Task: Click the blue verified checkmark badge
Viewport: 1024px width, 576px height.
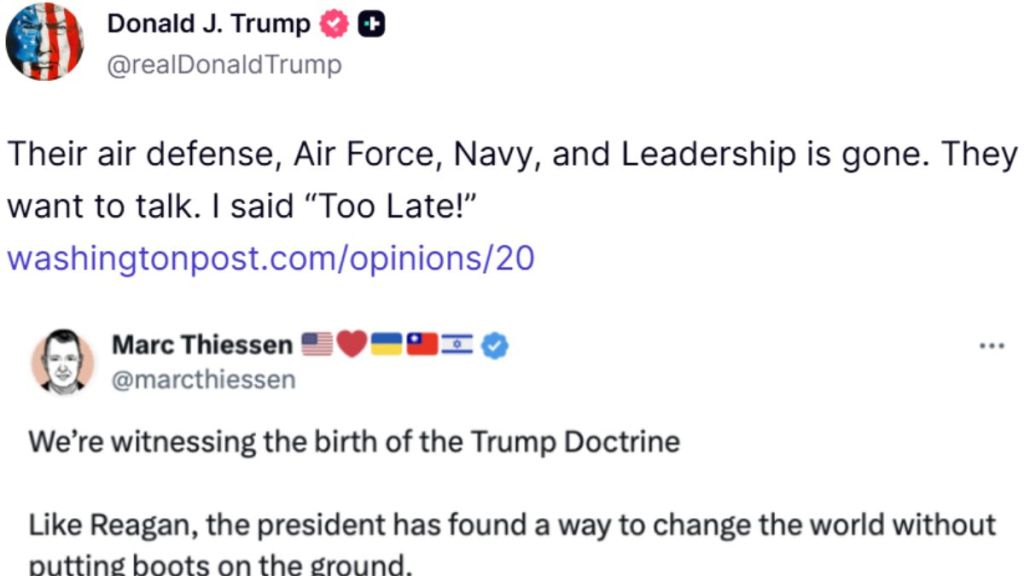Action: point(495,346)
